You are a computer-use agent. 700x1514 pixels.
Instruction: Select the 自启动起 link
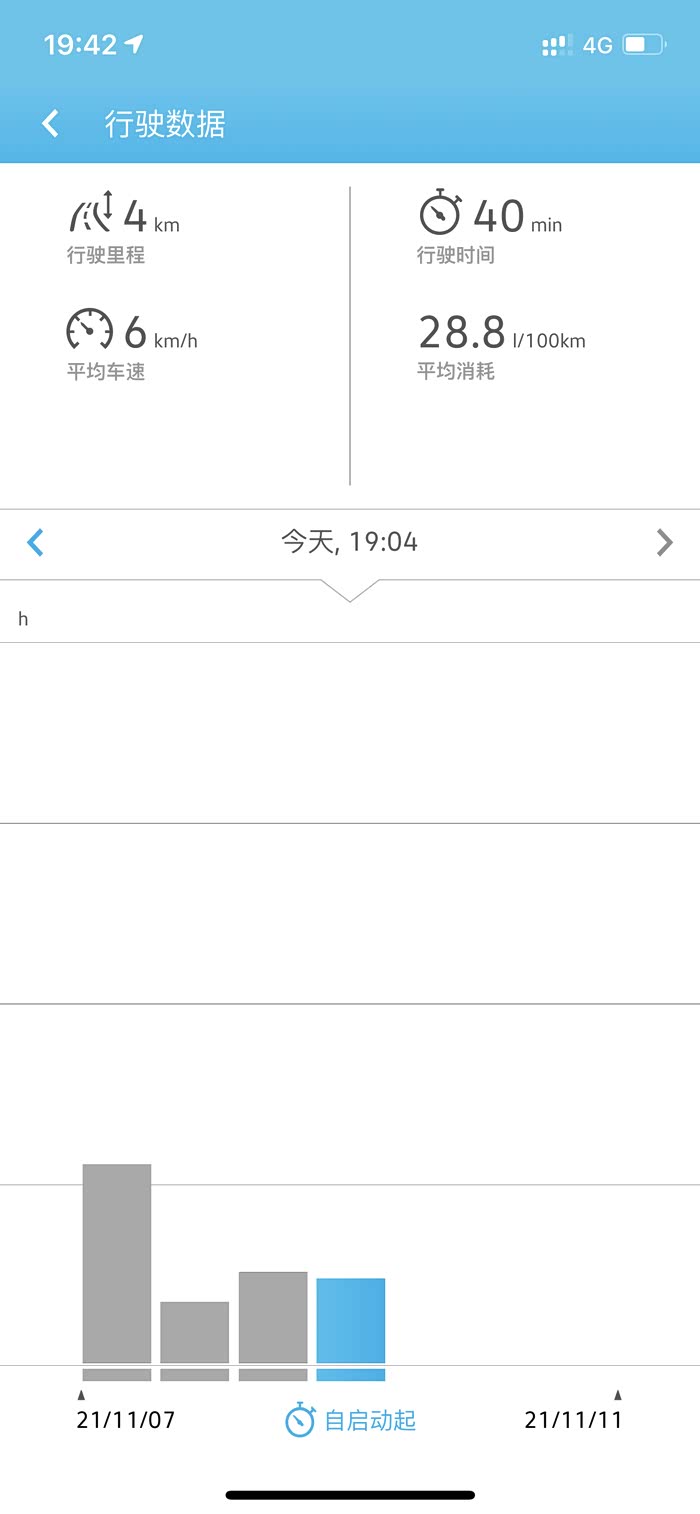[370, 1420]
